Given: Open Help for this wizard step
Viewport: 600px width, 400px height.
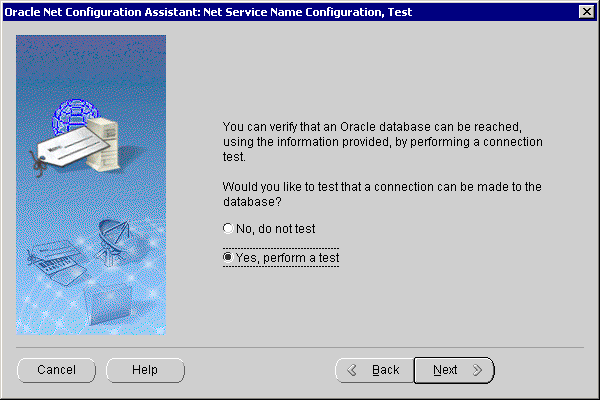Looking at the screenshot, I should 145,370.
